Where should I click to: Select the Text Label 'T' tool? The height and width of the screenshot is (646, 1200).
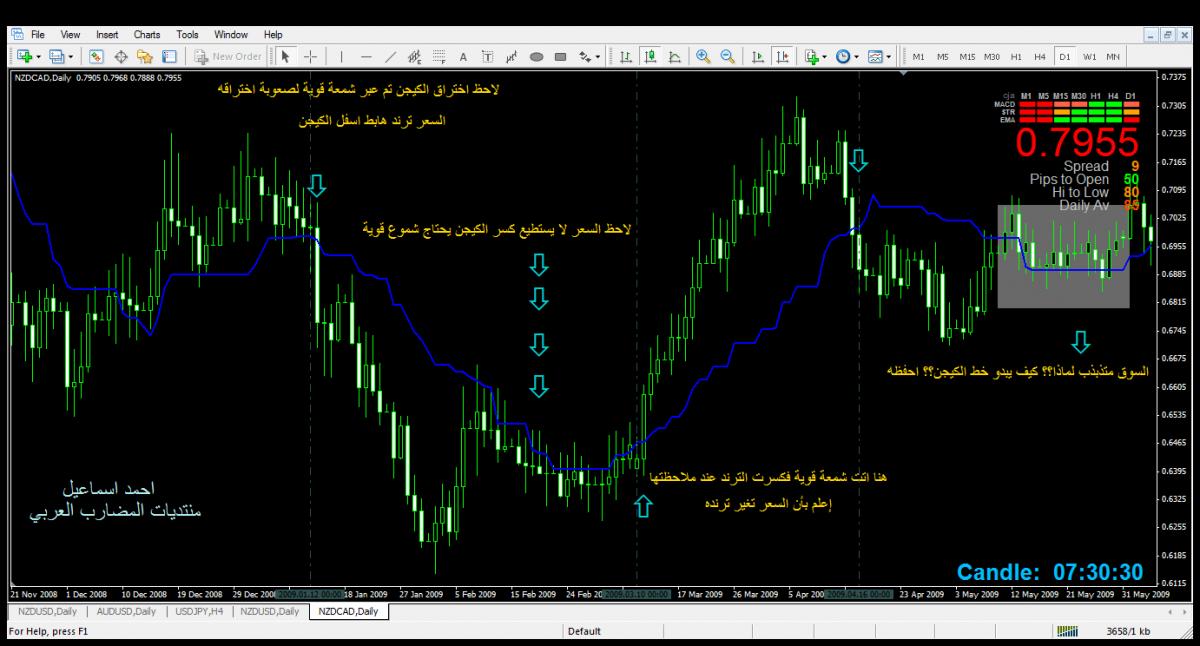[x=487, y=57]
